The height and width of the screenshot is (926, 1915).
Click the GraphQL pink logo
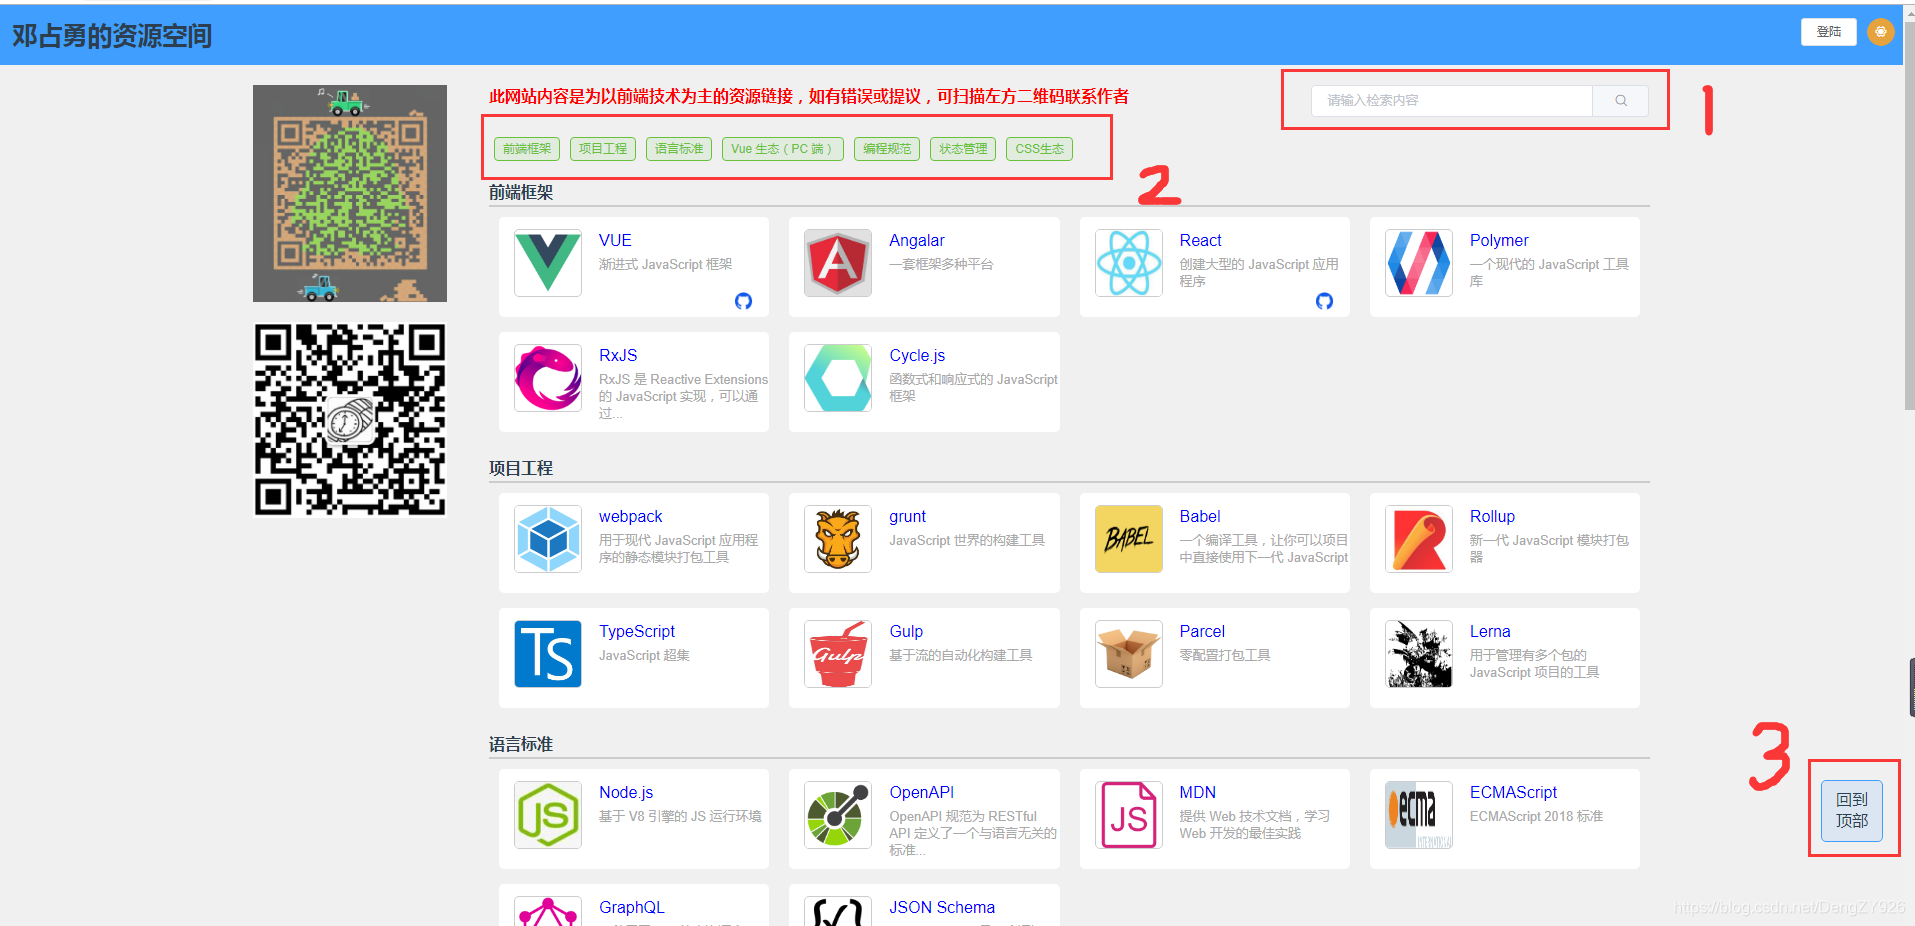548,911
